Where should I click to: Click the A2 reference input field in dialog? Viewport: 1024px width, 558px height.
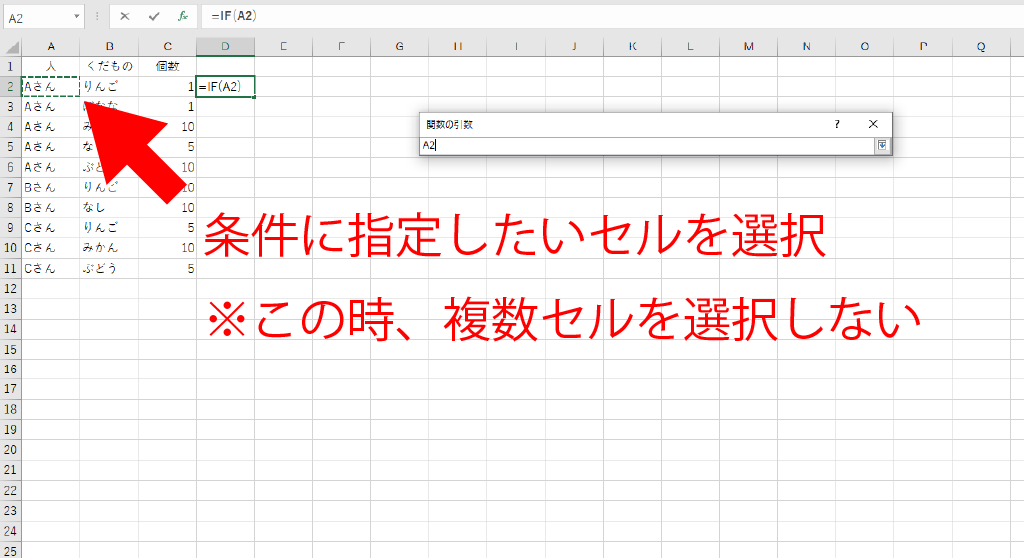tap(645, 146)
